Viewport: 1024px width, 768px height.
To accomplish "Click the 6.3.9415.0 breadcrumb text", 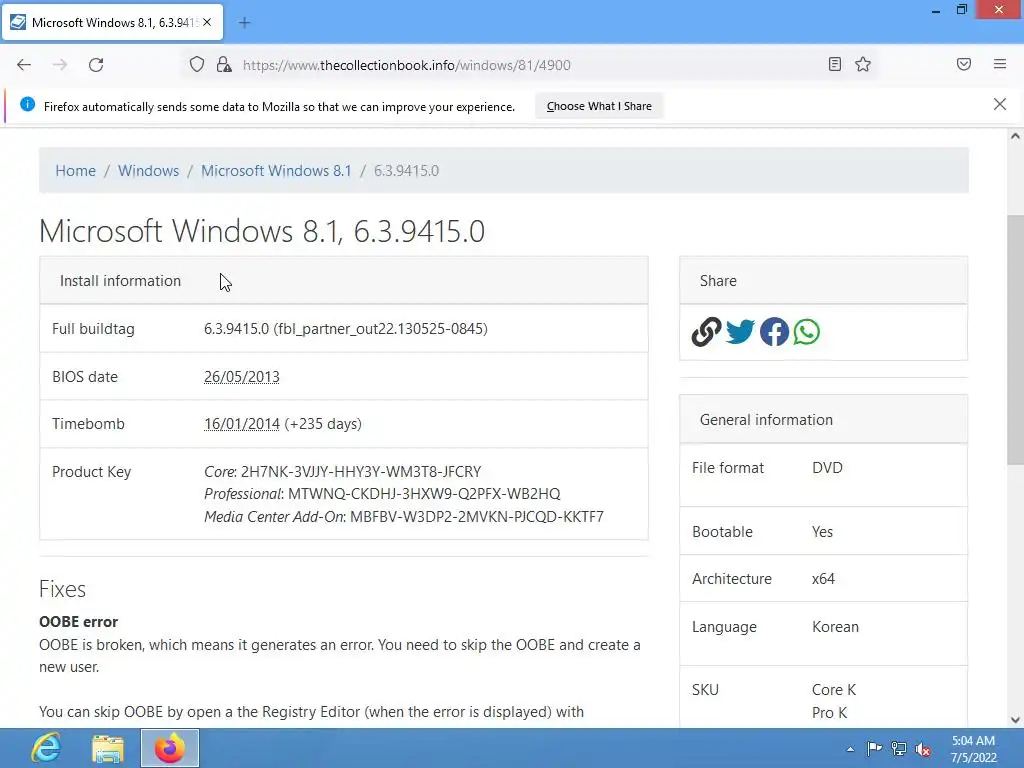I will pyautogui.click(x=406, y=170).
